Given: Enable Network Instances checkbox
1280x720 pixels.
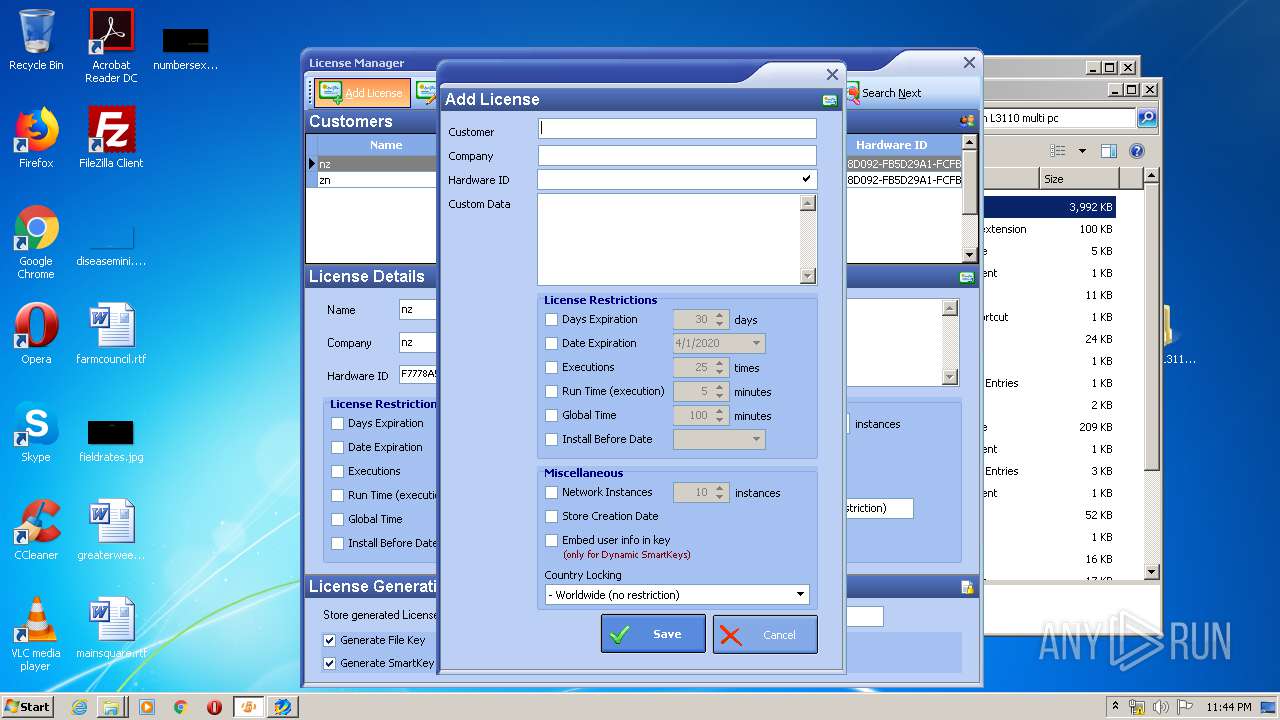Looking at the screenshot, I should (x=551, y=493).
